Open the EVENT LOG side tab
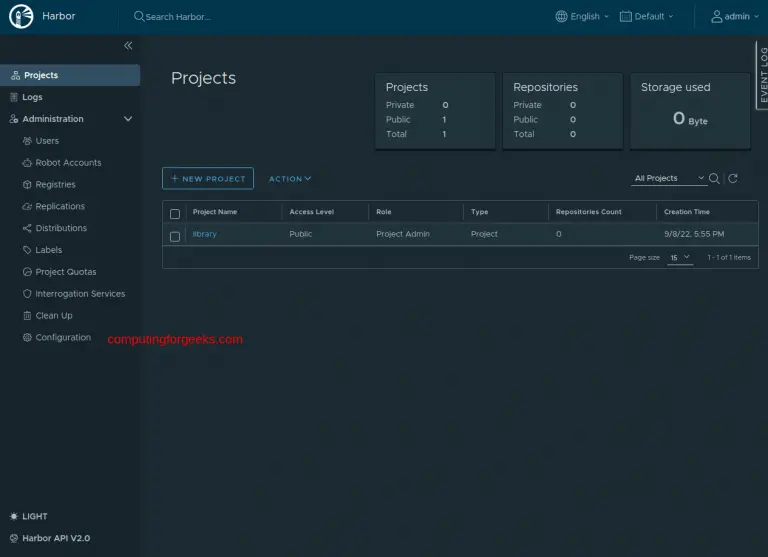This screenshot has height=557, width=768. click(x=762, y=75)
